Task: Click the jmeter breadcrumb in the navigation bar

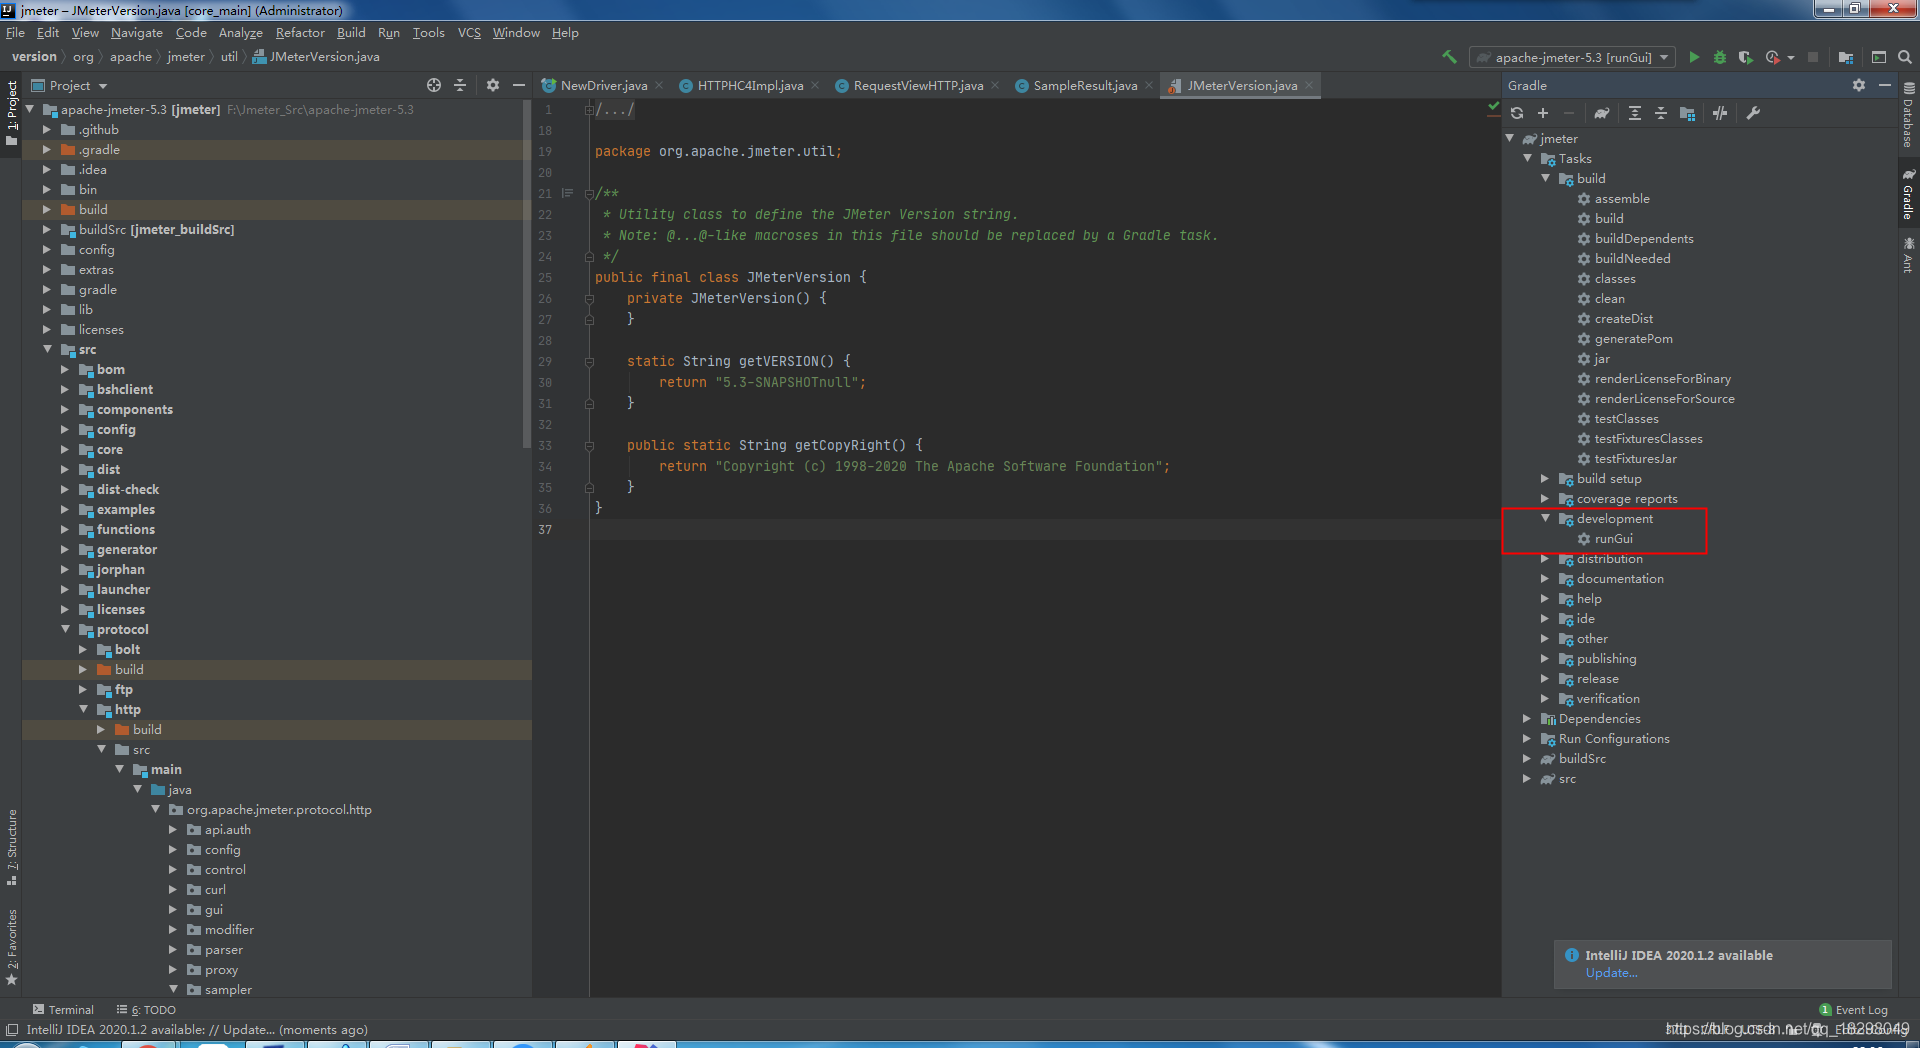Action: click(x=185, y=57)
